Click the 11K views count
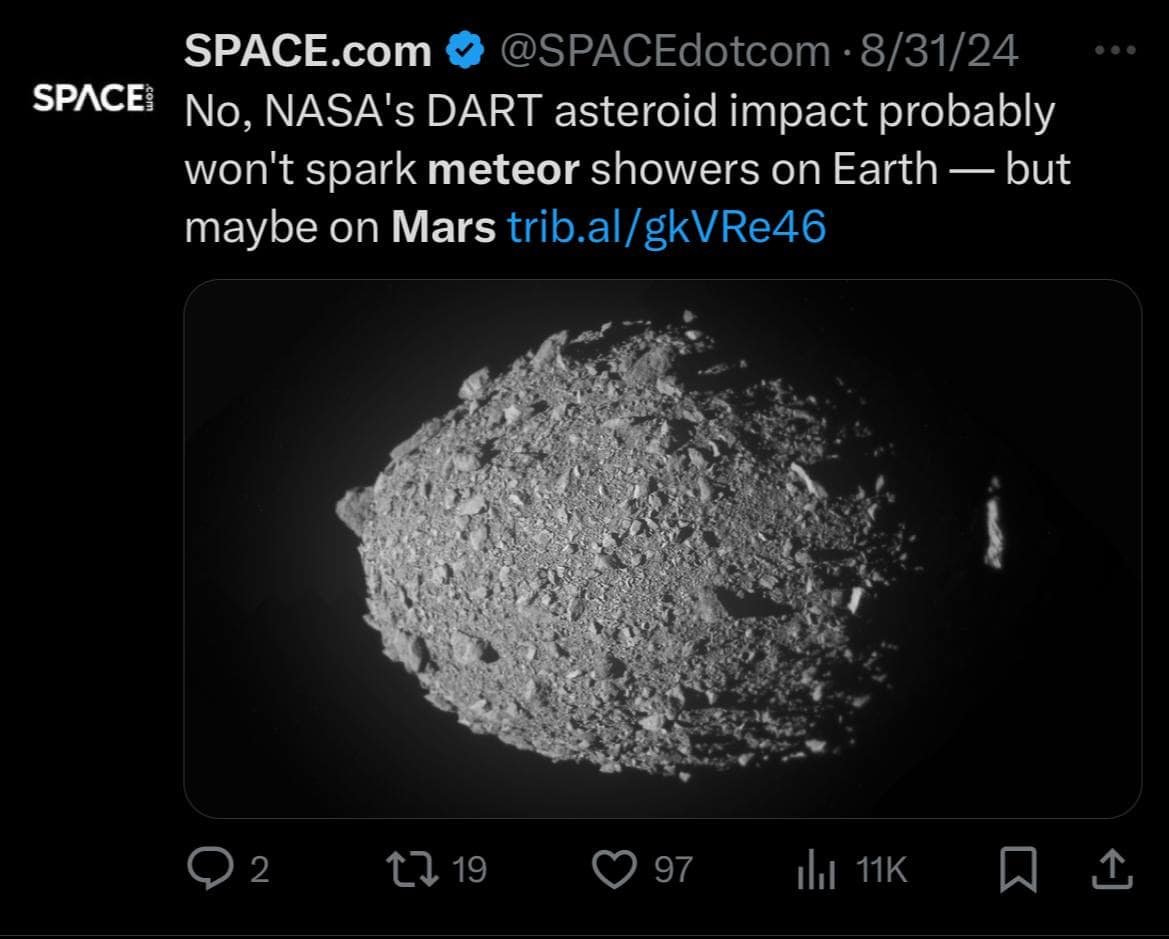The height and width of the screenshot is (939, 1169). click(881, 870)
